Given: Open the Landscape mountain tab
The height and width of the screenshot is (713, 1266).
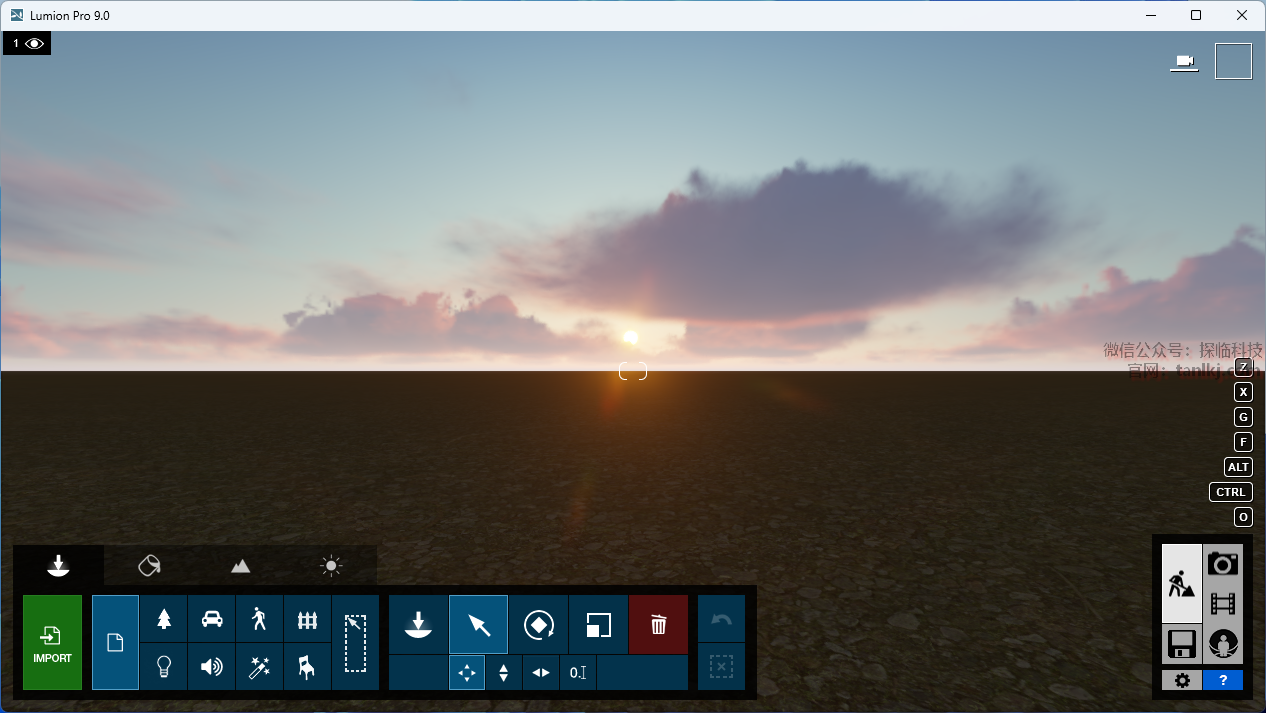Looking at the screenshot, I should pyautogui.click(x=240, y=566).
